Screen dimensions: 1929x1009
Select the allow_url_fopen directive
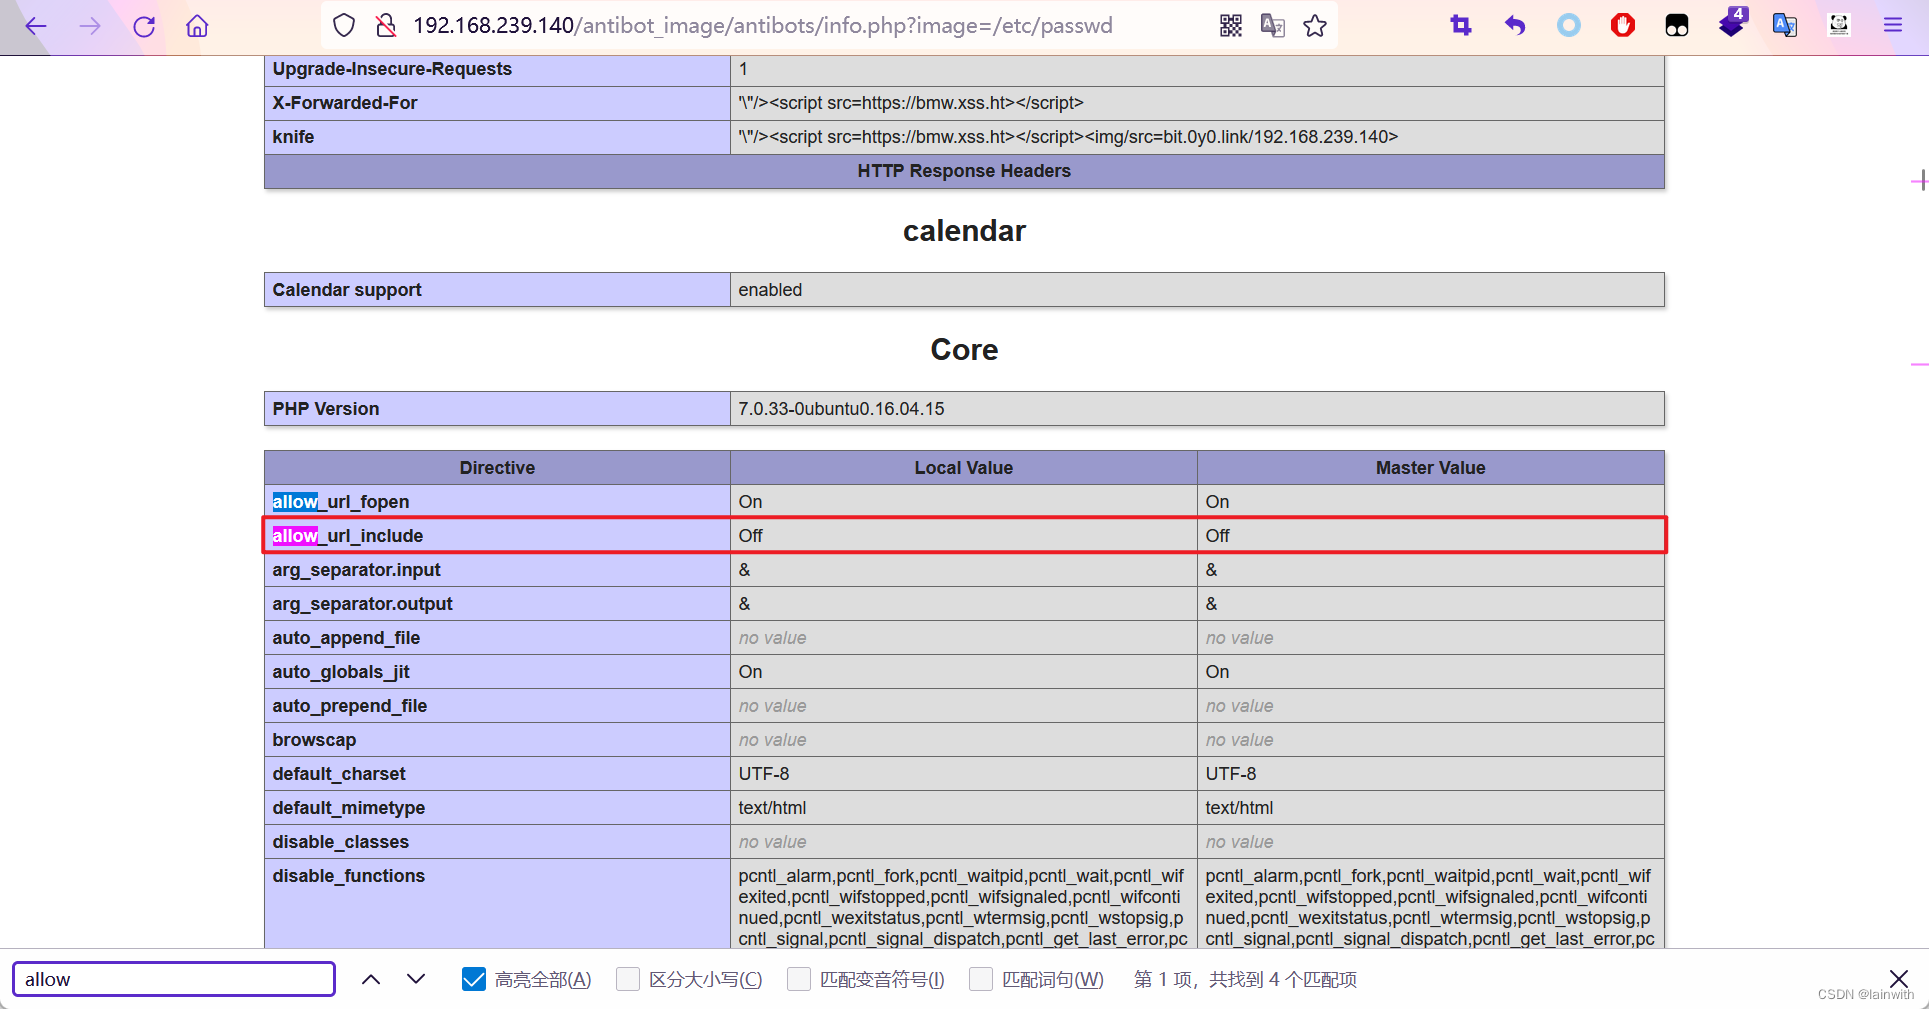click(341, 502)
